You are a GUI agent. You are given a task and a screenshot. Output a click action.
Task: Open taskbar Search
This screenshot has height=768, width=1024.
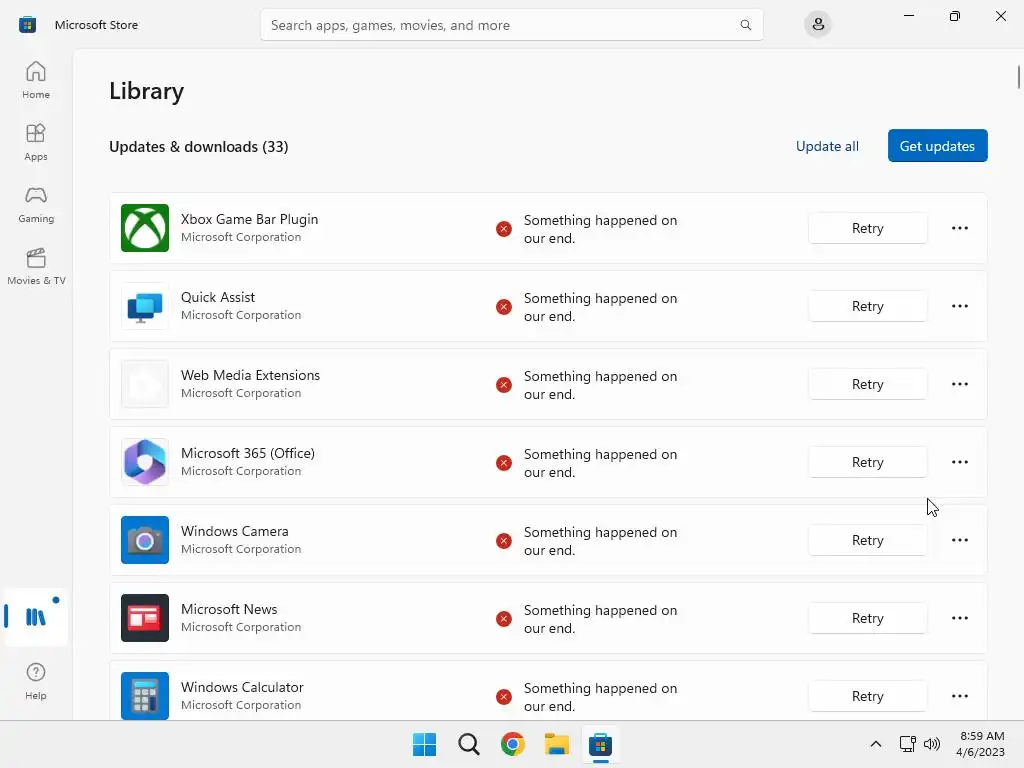point(469,744)
